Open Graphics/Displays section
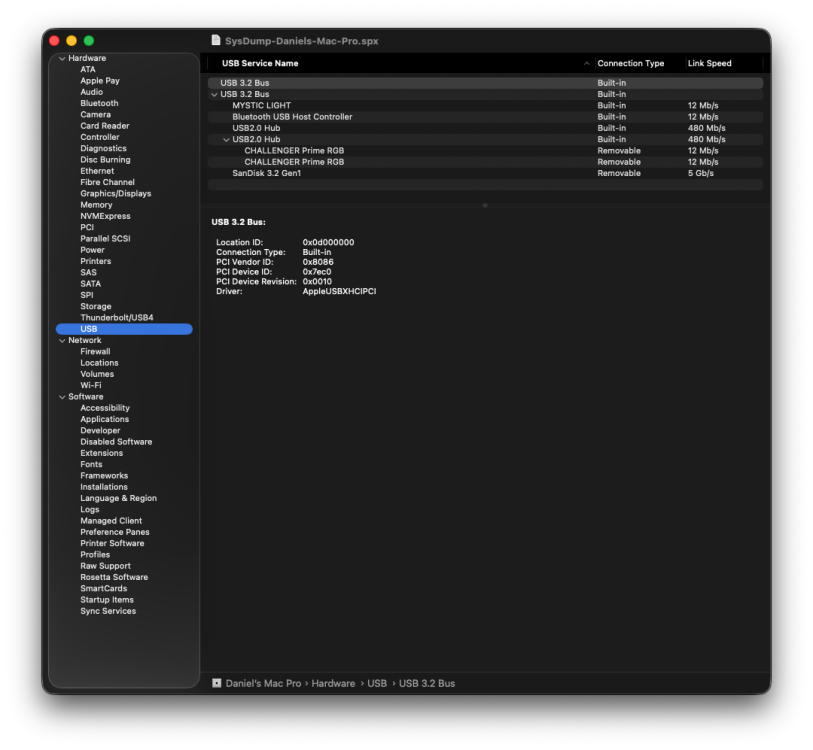This screenshot has width=813, height=750. point(116,193)
